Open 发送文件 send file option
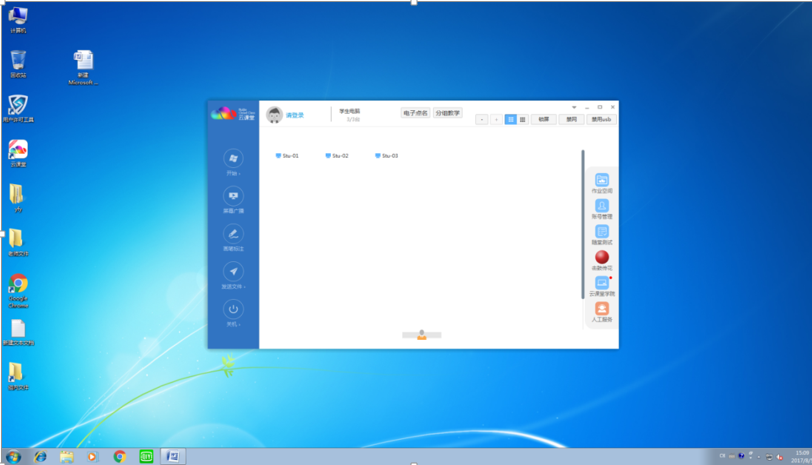This screenshot has width=812, height=465. pos(233,272)
